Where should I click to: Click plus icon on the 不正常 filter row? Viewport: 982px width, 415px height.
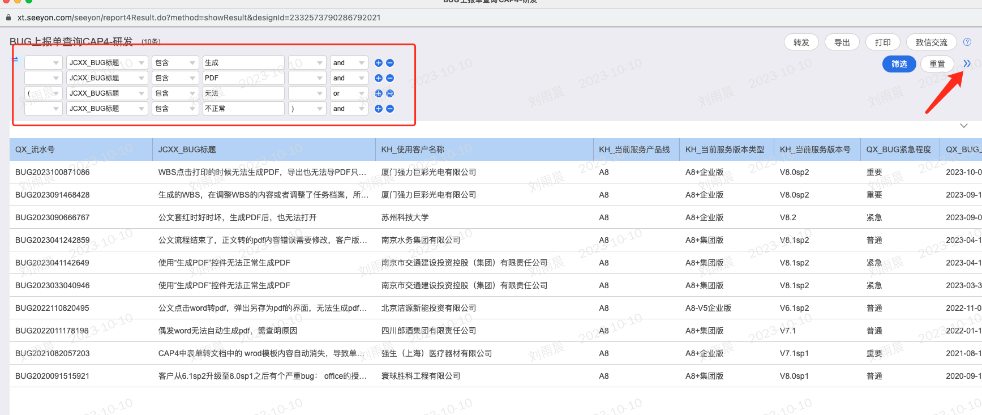[x=379, y=107]
